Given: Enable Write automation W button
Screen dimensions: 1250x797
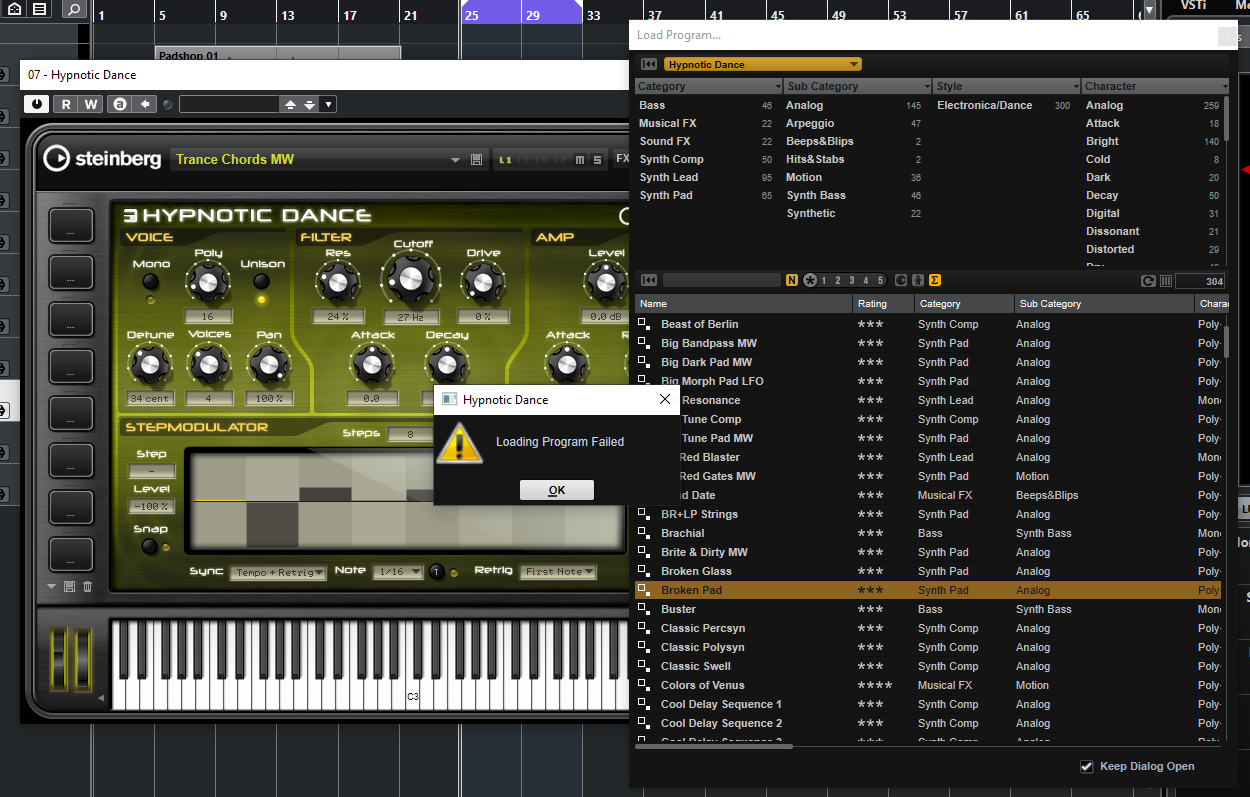Looking at the screenshot, I should [x=91, y=104].
